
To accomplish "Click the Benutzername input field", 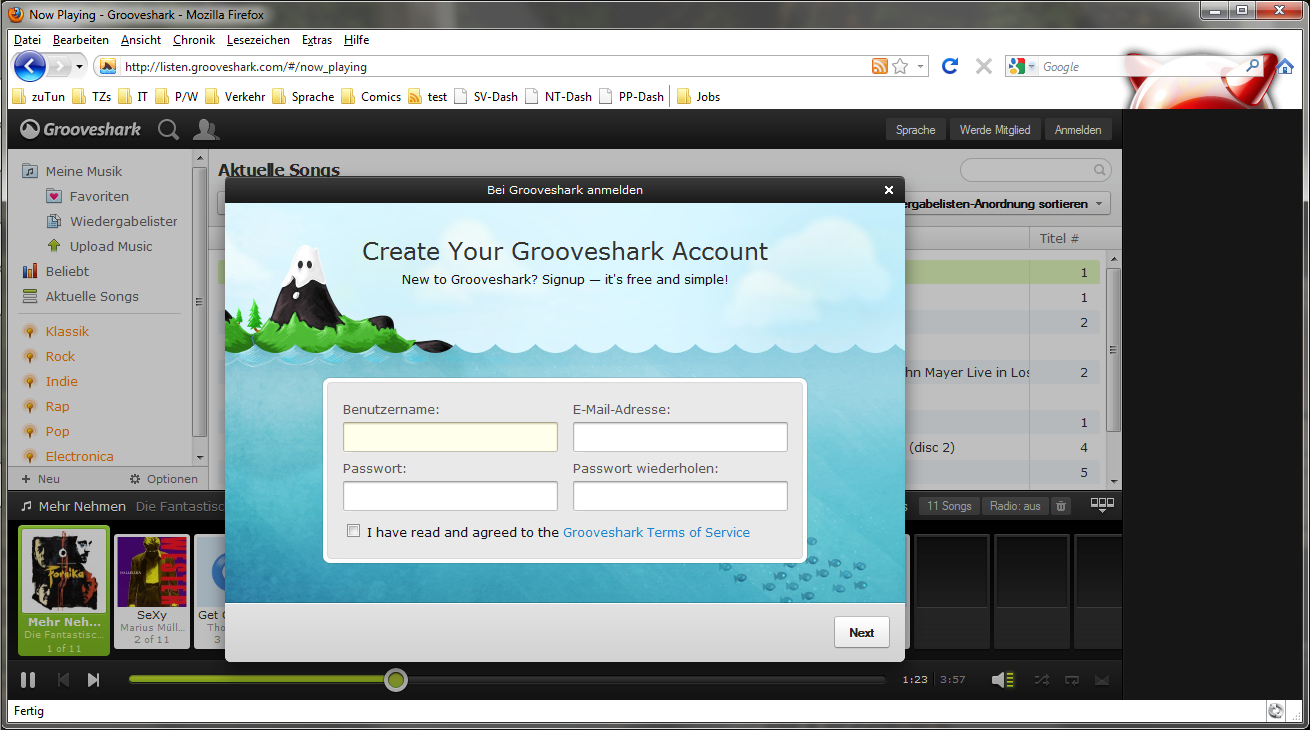I will (450, 436).
